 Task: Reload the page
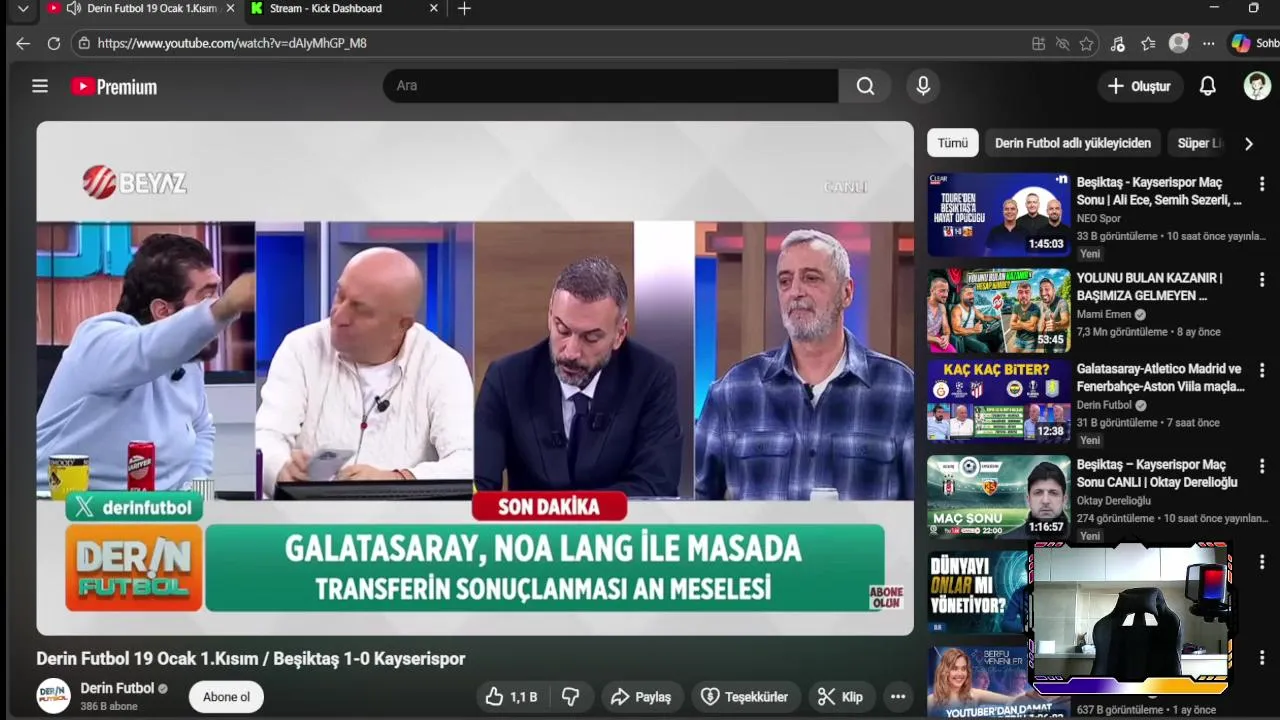(54, 43)
